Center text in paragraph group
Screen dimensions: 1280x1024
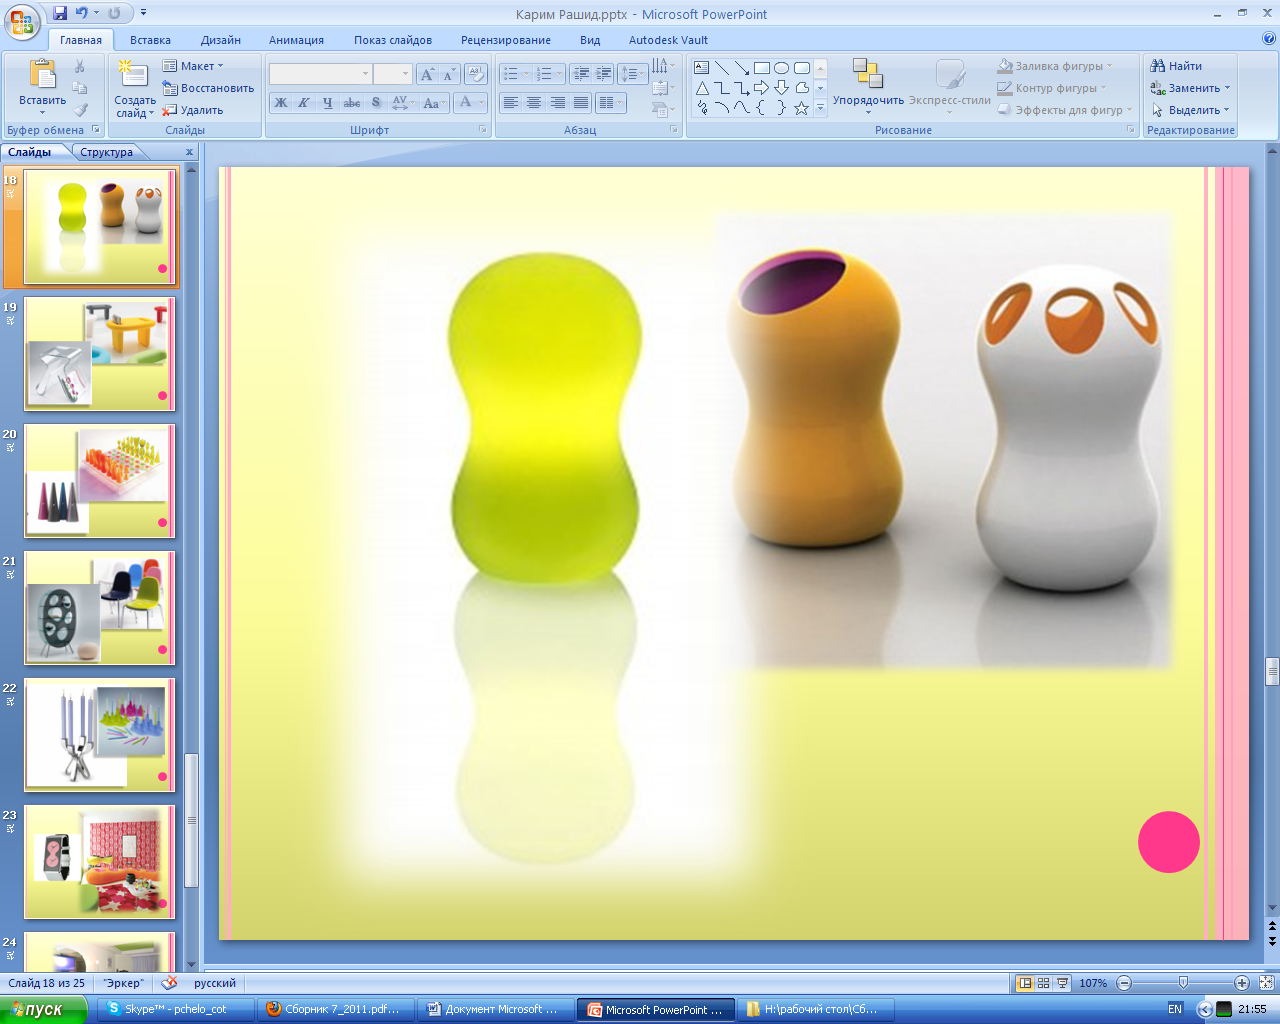(x=534, y=103)
